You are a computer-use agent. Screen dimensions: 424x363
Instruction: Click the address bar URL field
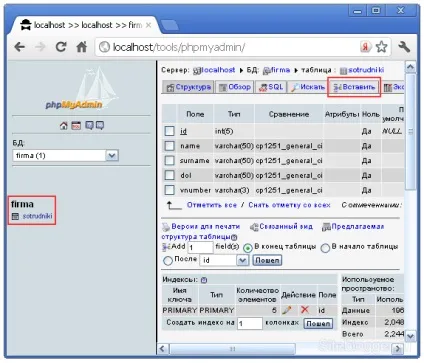point(227,47)
